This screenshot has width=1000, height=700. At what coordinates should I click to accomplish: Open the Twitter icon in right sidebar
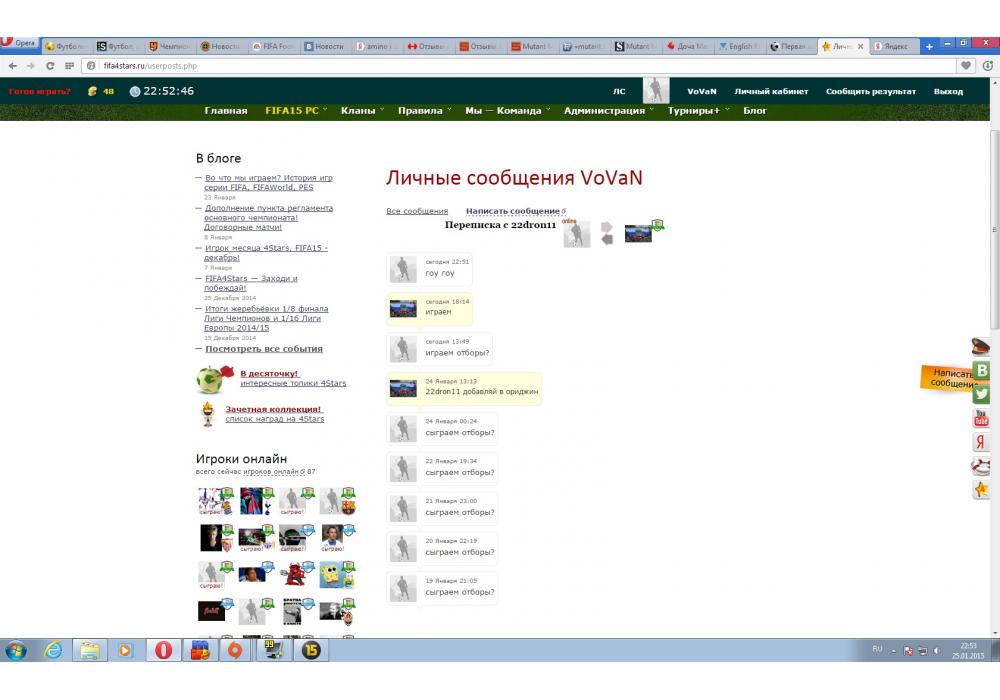tap(981, 394)
